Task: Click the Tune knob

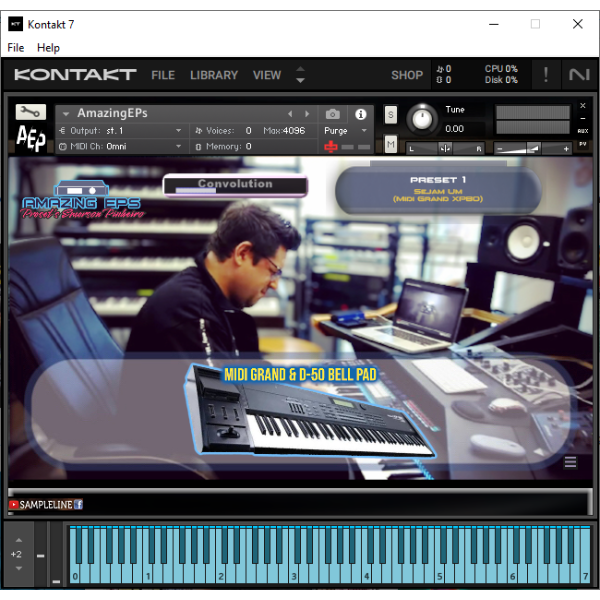Action: (x=422, y=119)
